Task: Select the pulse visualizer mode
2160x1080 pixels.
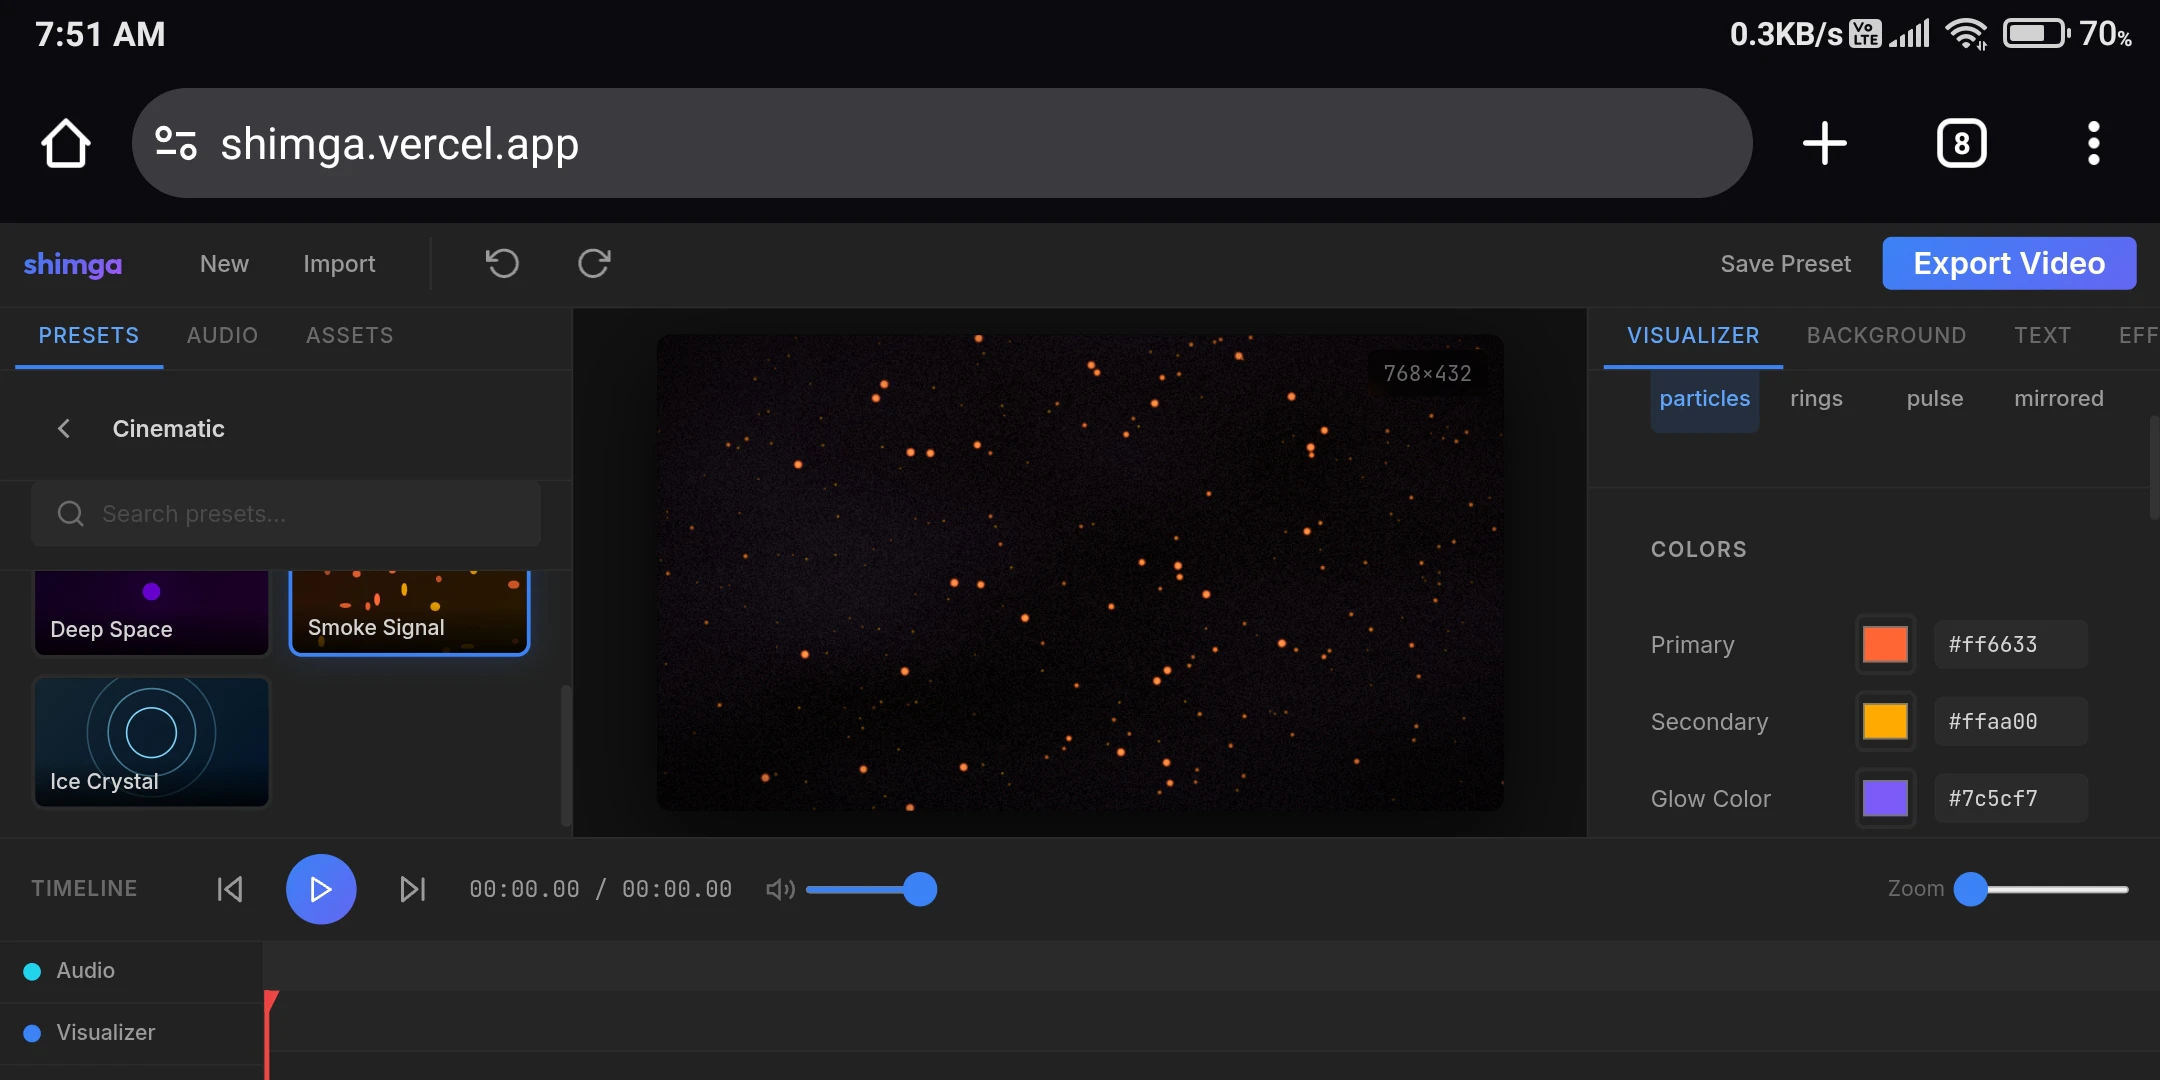Action: [1933, 398]
